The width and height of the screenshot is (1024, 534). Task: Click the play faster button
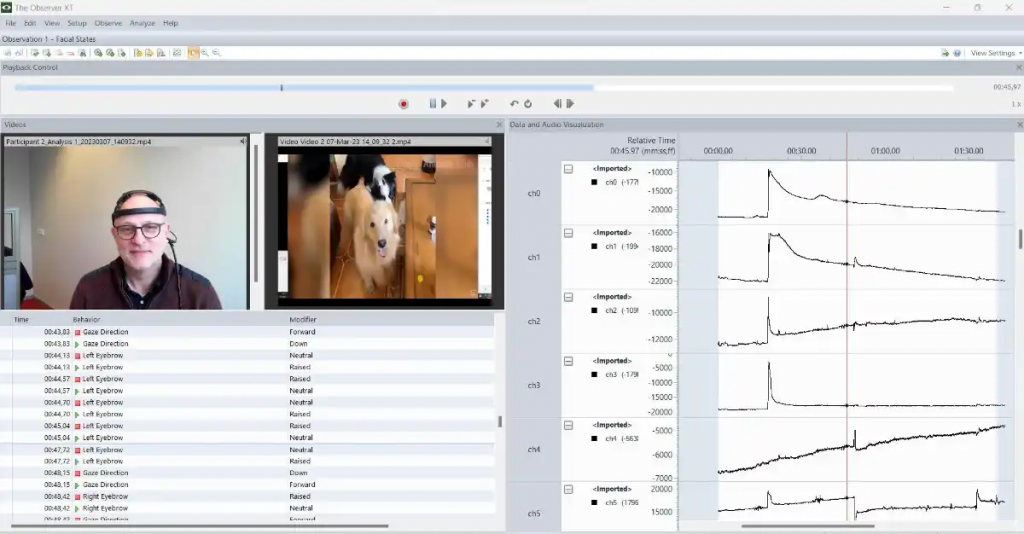[x=485, y=104]
